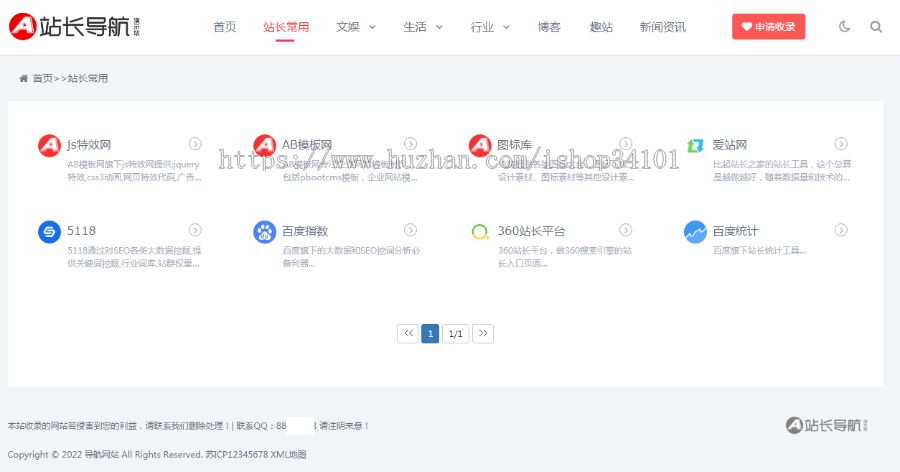Toggle dark mode moon icon
The image size is (900, 472).
[x=844, y=26]
